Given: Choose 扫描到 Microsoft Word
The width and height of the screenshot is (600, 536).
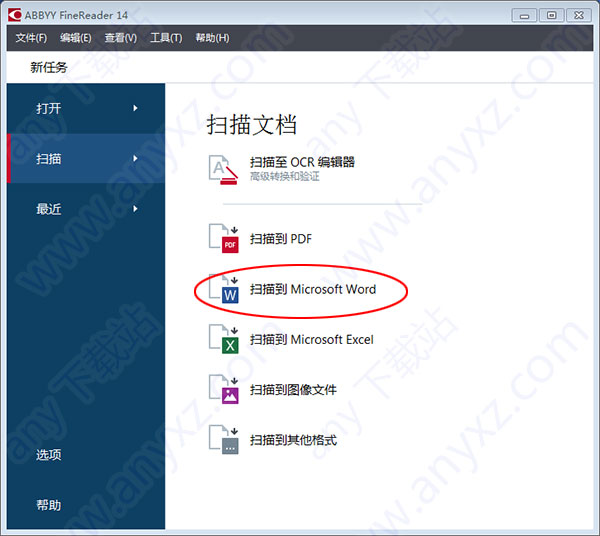Looking at the screenshot, I should (x=313, y=289).
